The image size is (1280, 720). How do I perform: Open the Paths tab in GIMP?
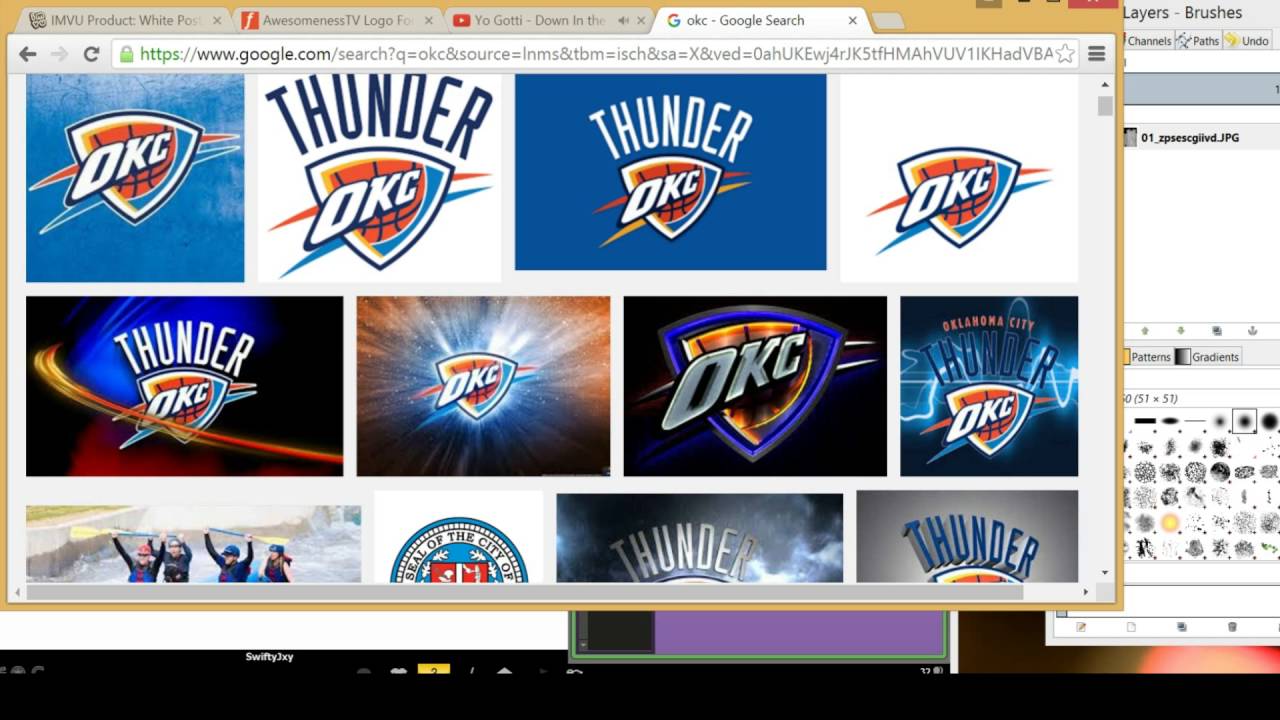click(x=1198, y=41)
